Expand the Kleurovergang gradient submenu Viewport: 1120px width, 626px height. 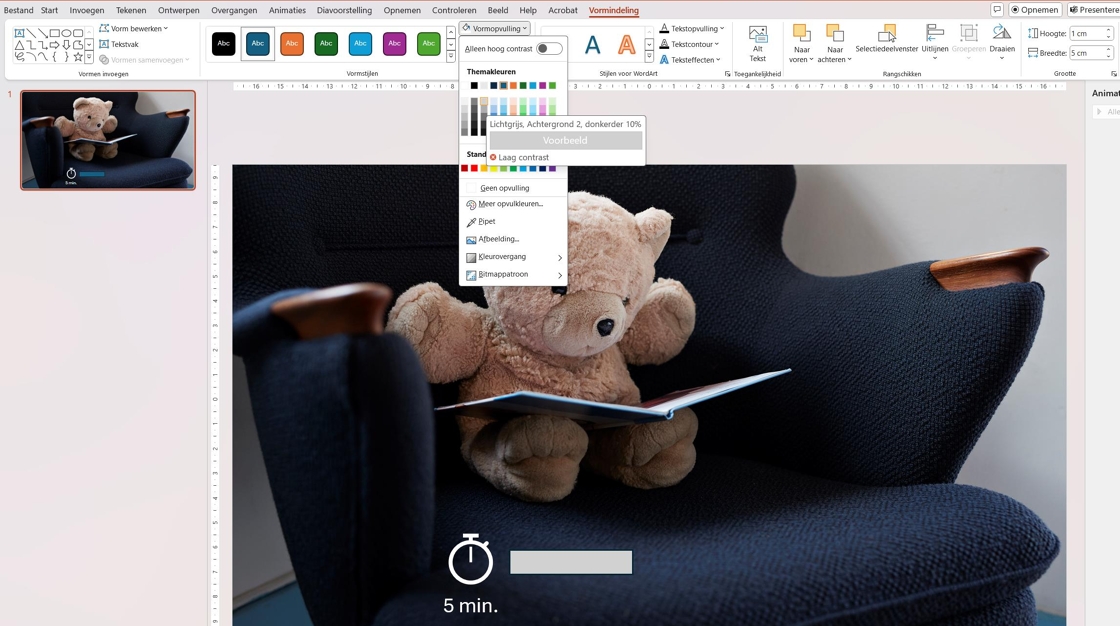coord(513,257)
